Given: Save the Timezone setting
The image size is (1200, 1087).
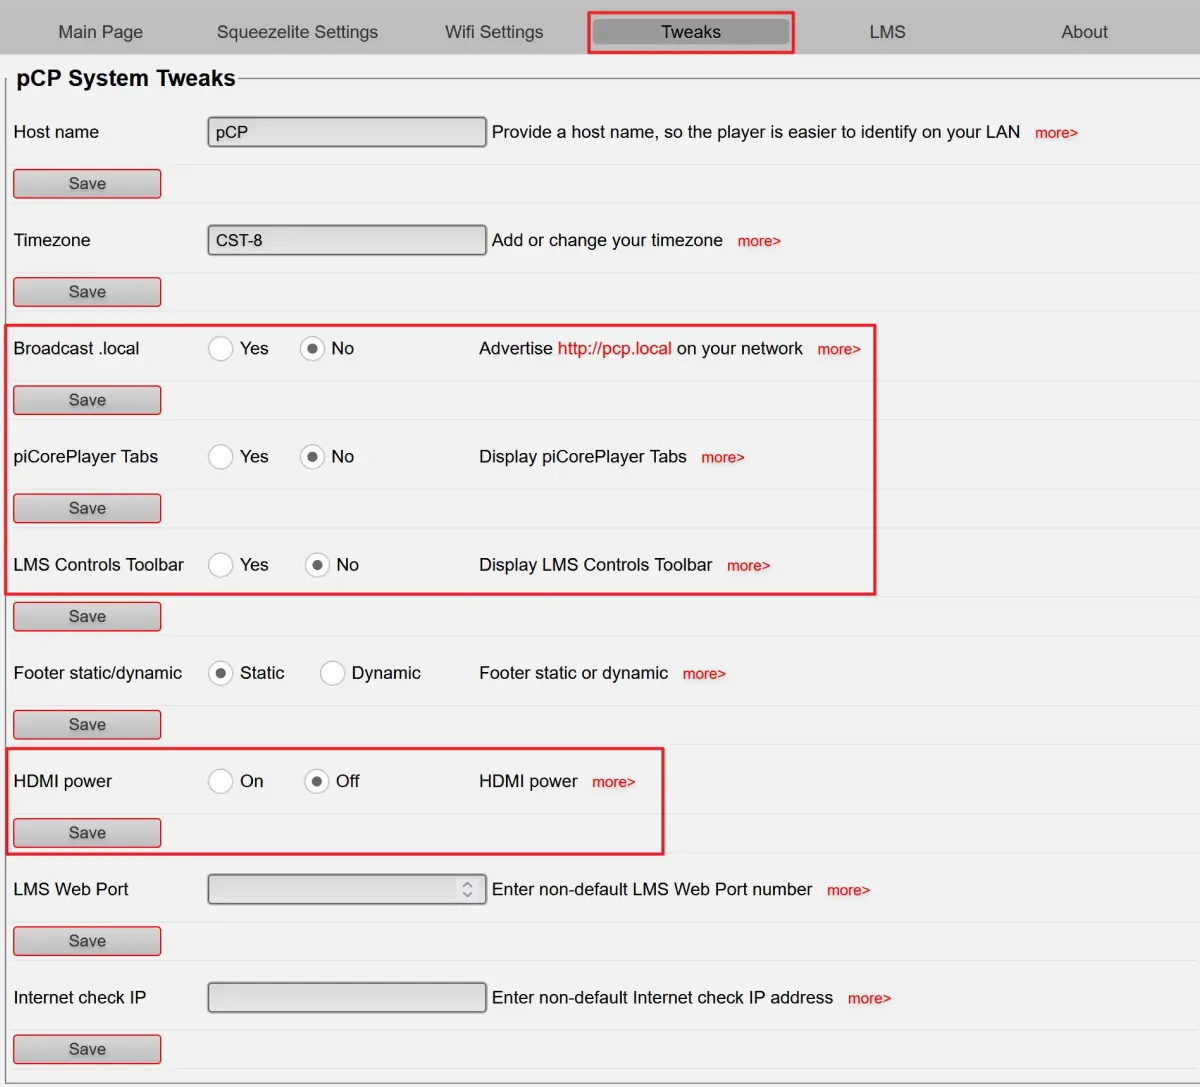Looking at the screenshot, I should (87, 292).
